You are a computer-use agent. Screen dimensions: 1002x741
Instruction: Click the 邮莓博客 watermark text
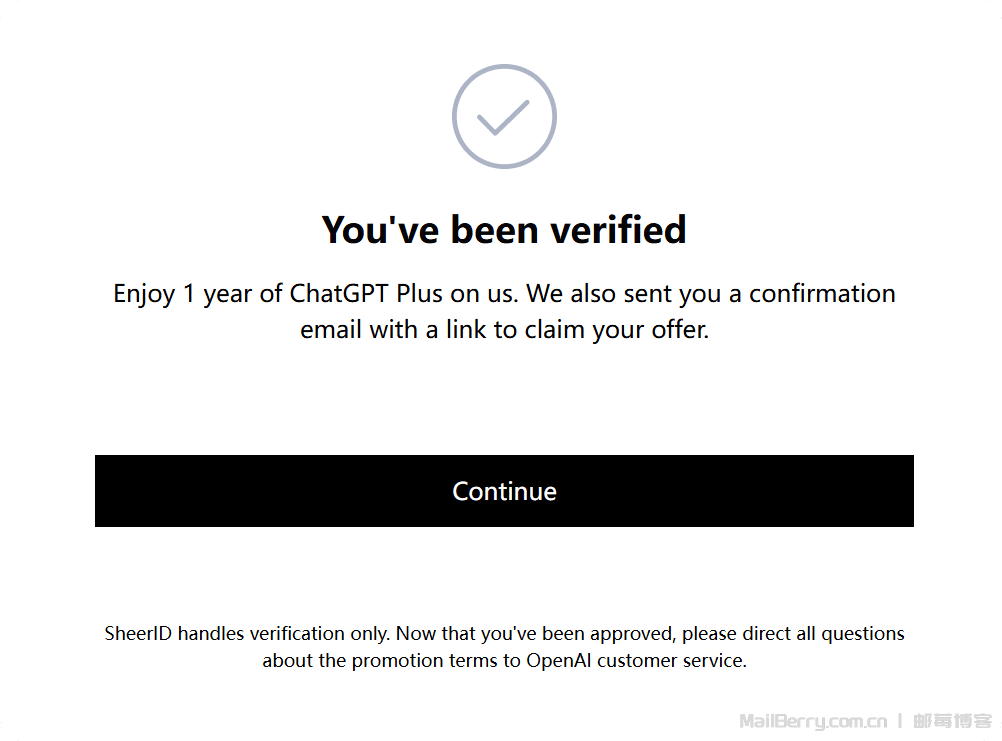tap(953, 721)
